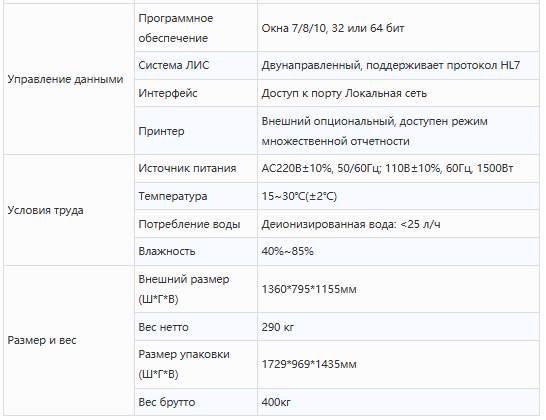Click the HL7 protocol description text

391,65
